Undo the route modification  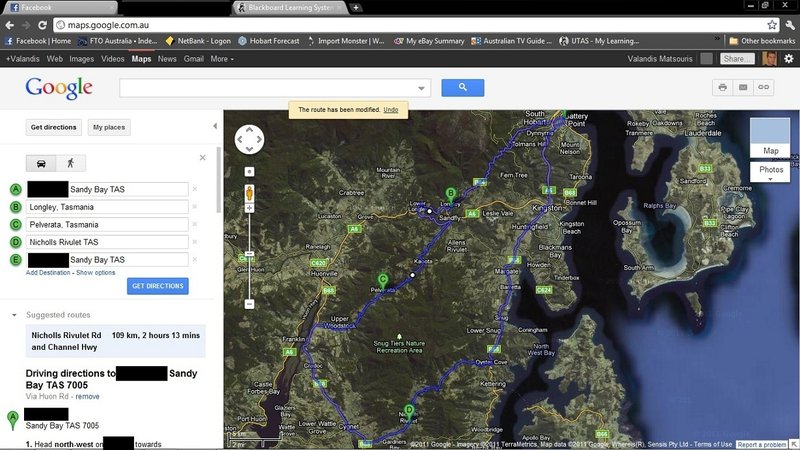[391, 110]
